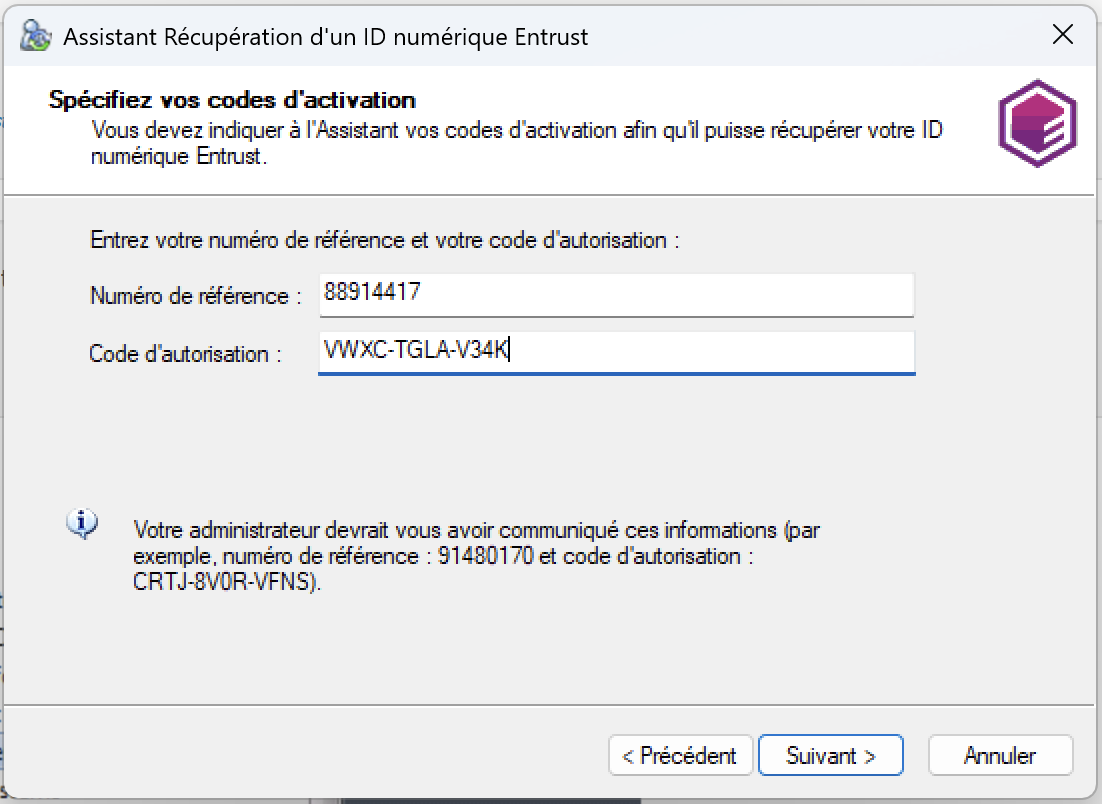Click the blue information icon

click(82, 523)
